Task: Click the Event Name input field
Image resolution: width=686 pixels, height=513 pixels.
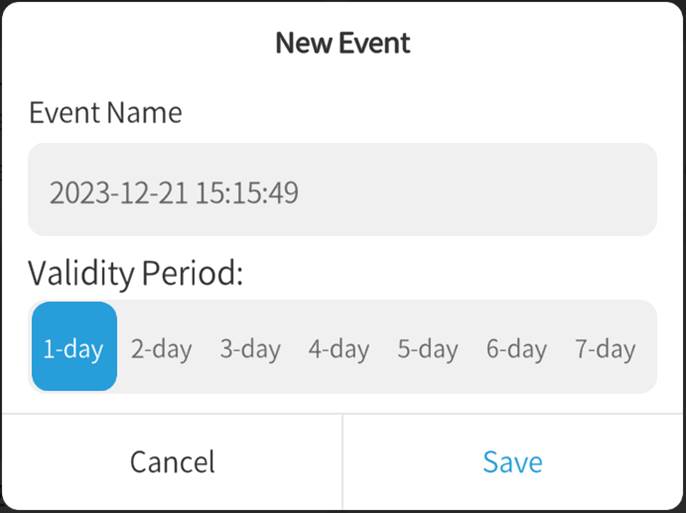Action: pyautogui.click(x=342, y=190)
